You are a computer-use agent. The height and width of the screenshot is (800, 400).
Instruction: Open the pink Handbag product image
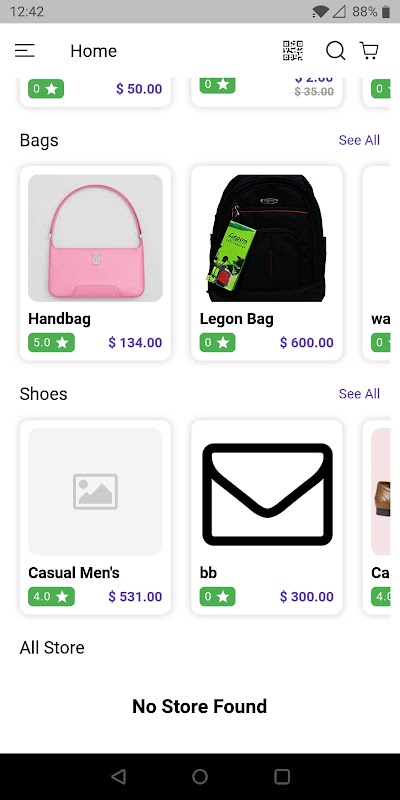coord(95,238)
